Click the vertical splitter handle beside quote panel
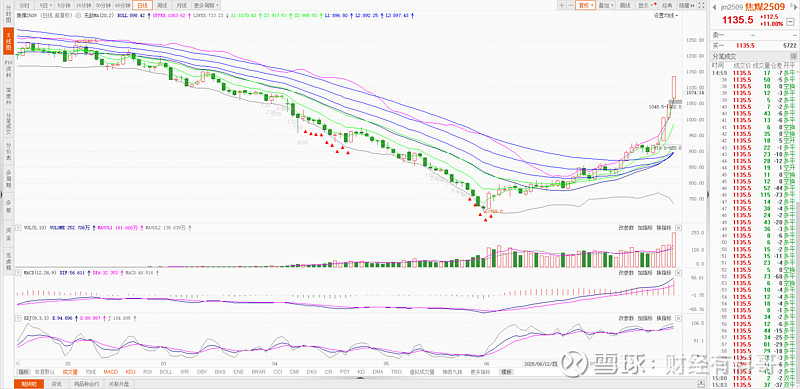The image size is (800, 389). click(x=707, y=194)
